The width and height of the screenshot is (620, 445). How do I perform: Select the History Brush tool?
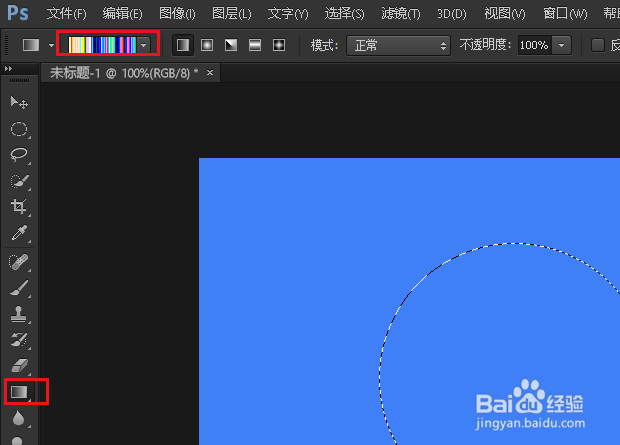(19, 340)
